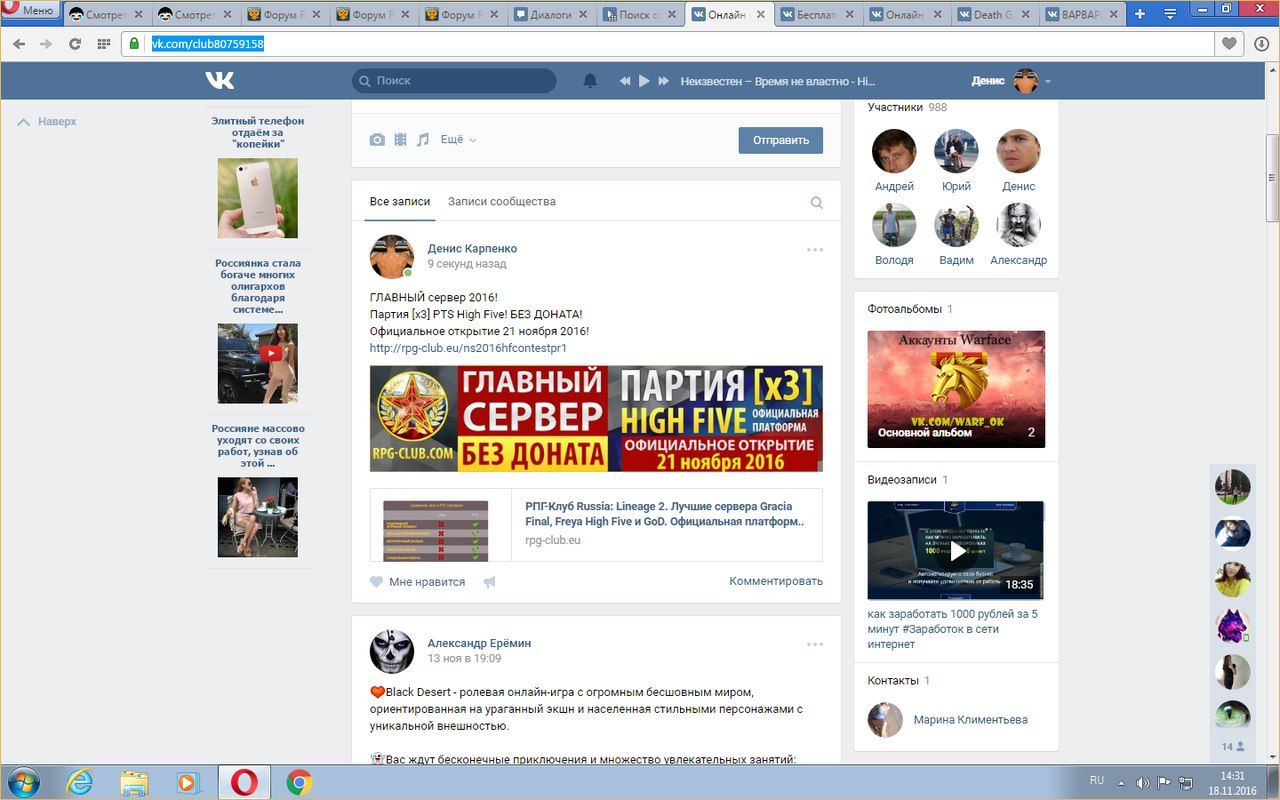The width and height of the screenshot is (1280, 800).
Task: Switch to the Бесплат browser tab
Action: coord(815,15)
